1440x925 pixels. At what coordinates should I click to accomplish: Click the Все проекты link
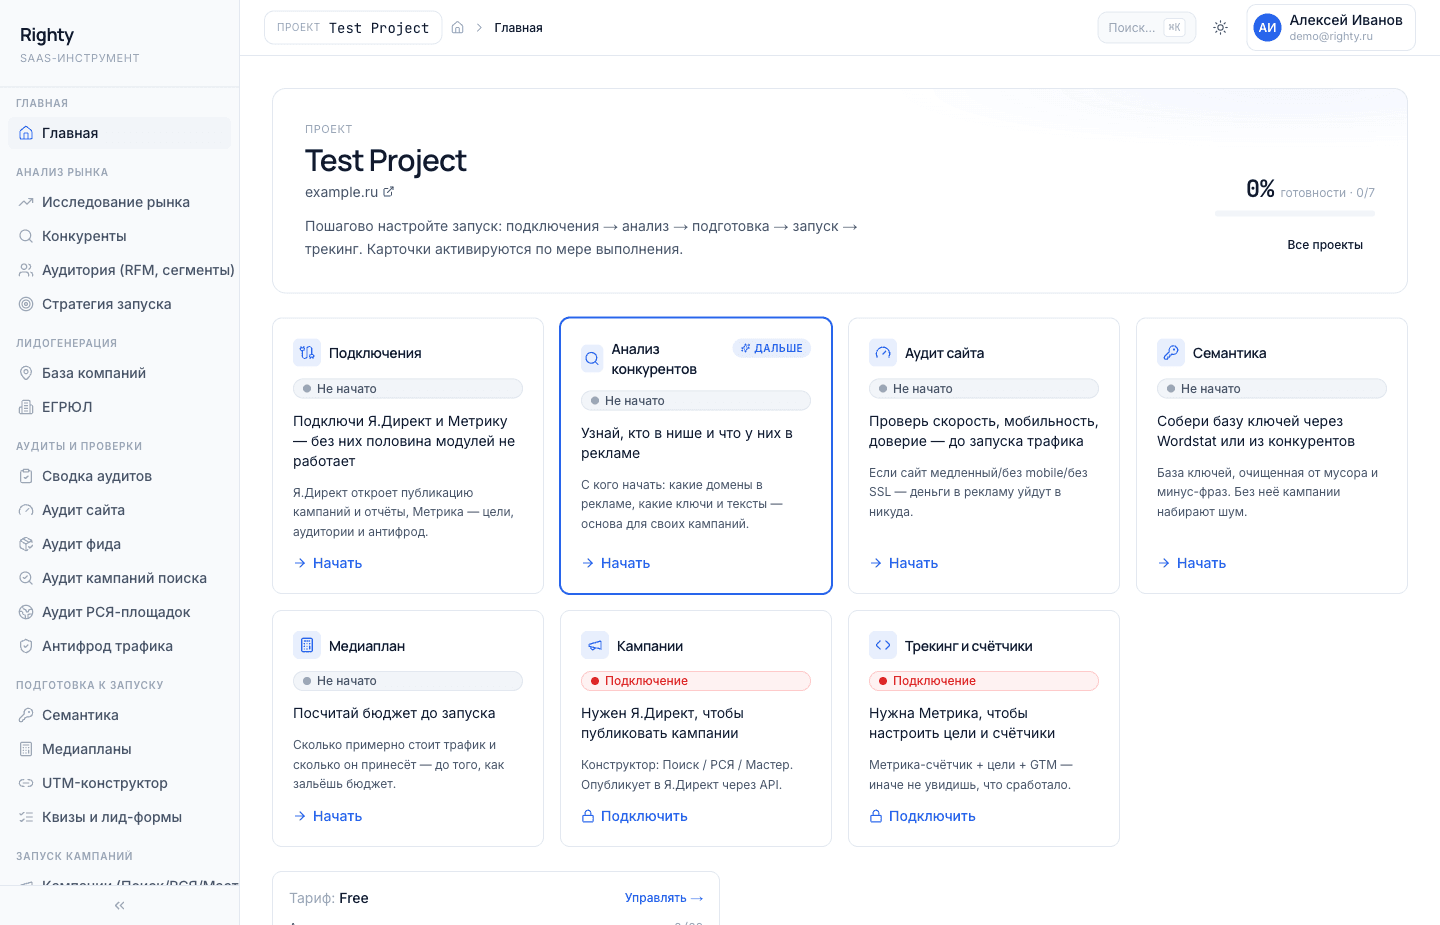[x=1325, y=245]
